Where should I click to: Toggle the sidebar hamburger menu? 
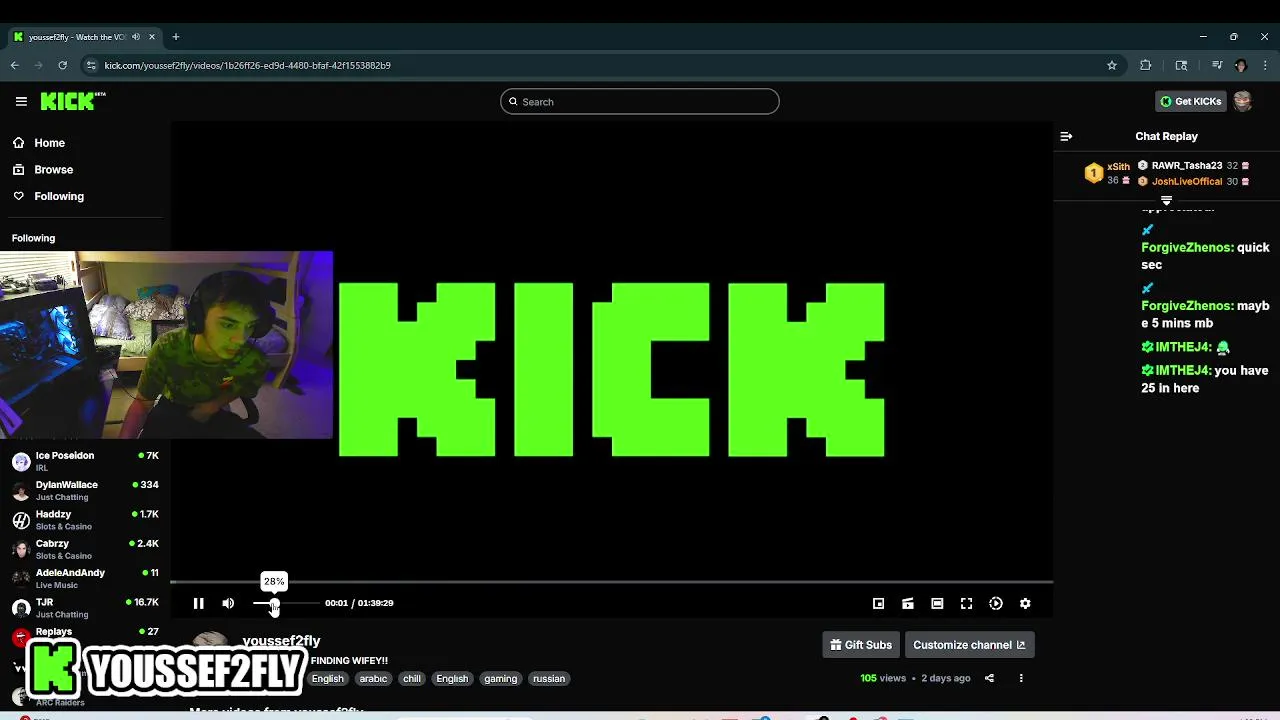coord(21,101)
